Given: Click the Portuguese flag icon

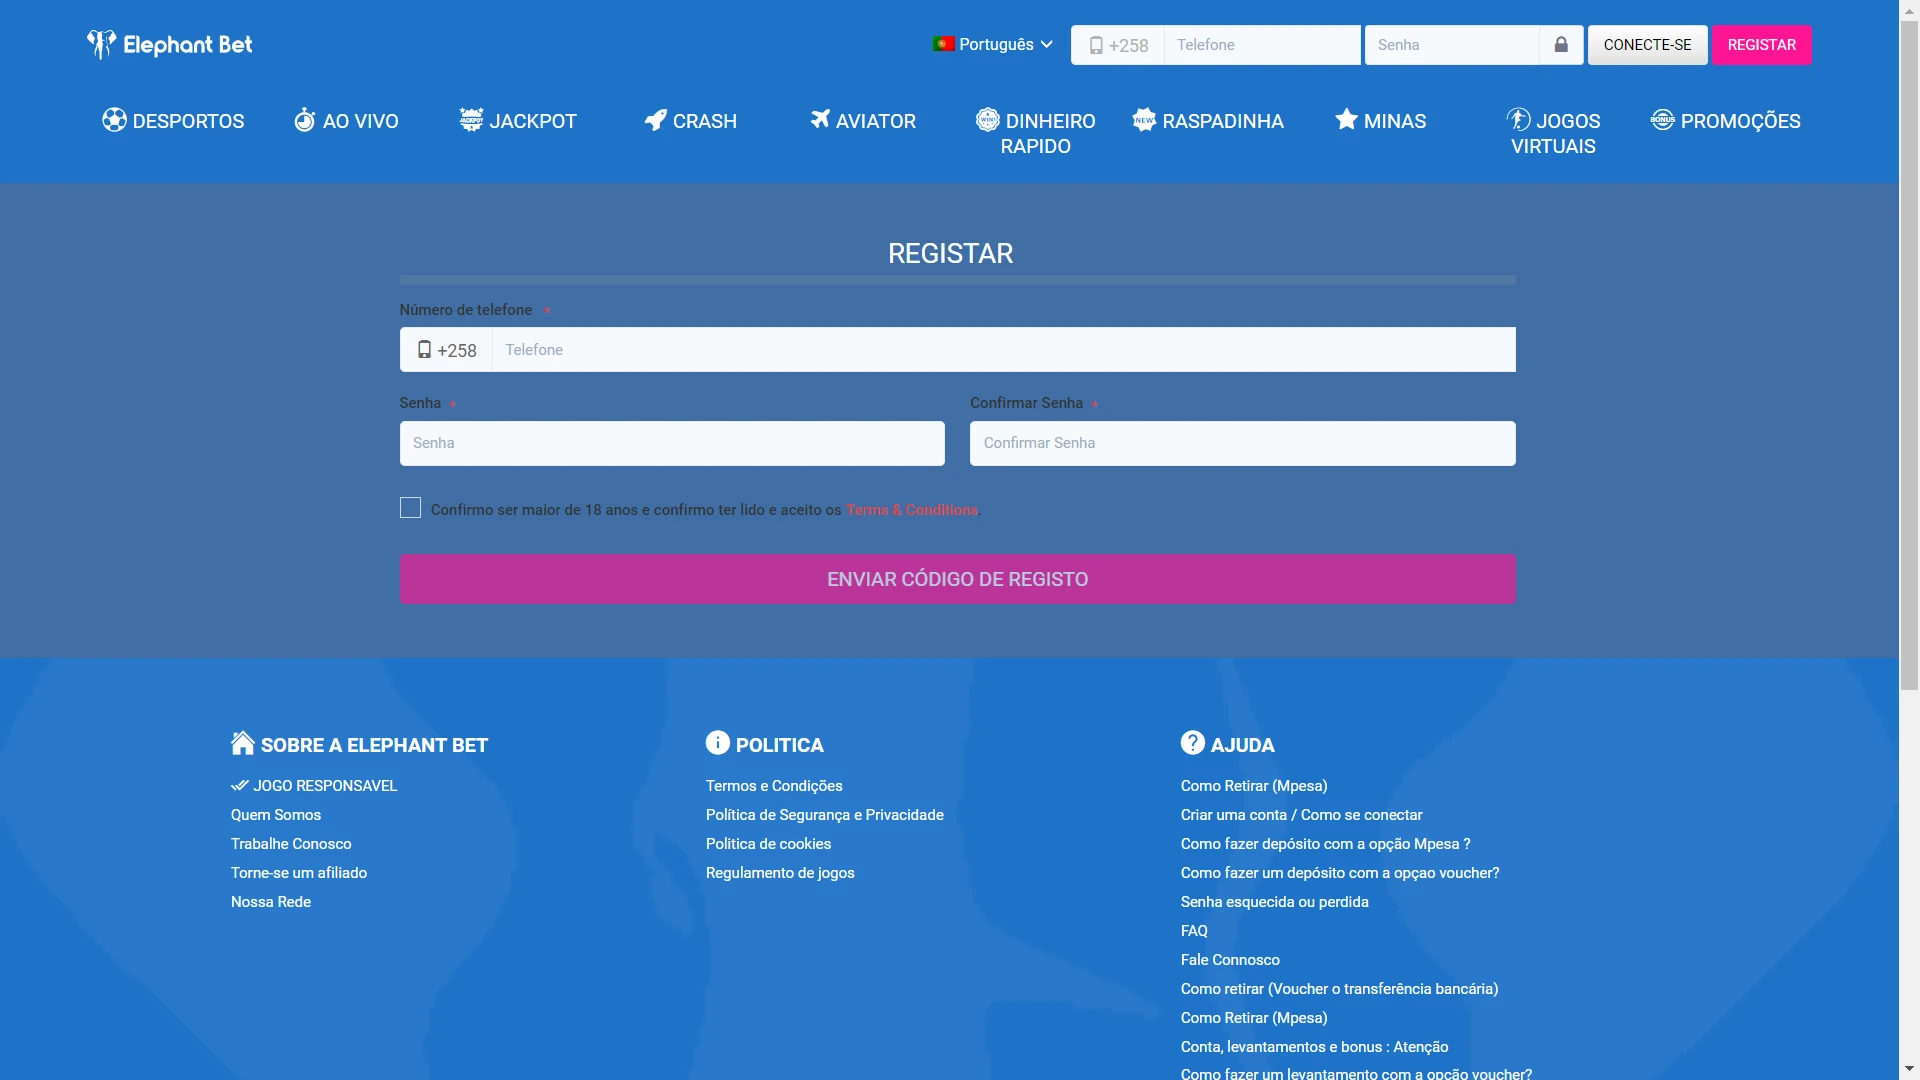Looking at the screenshot, I should pos(943,44).
